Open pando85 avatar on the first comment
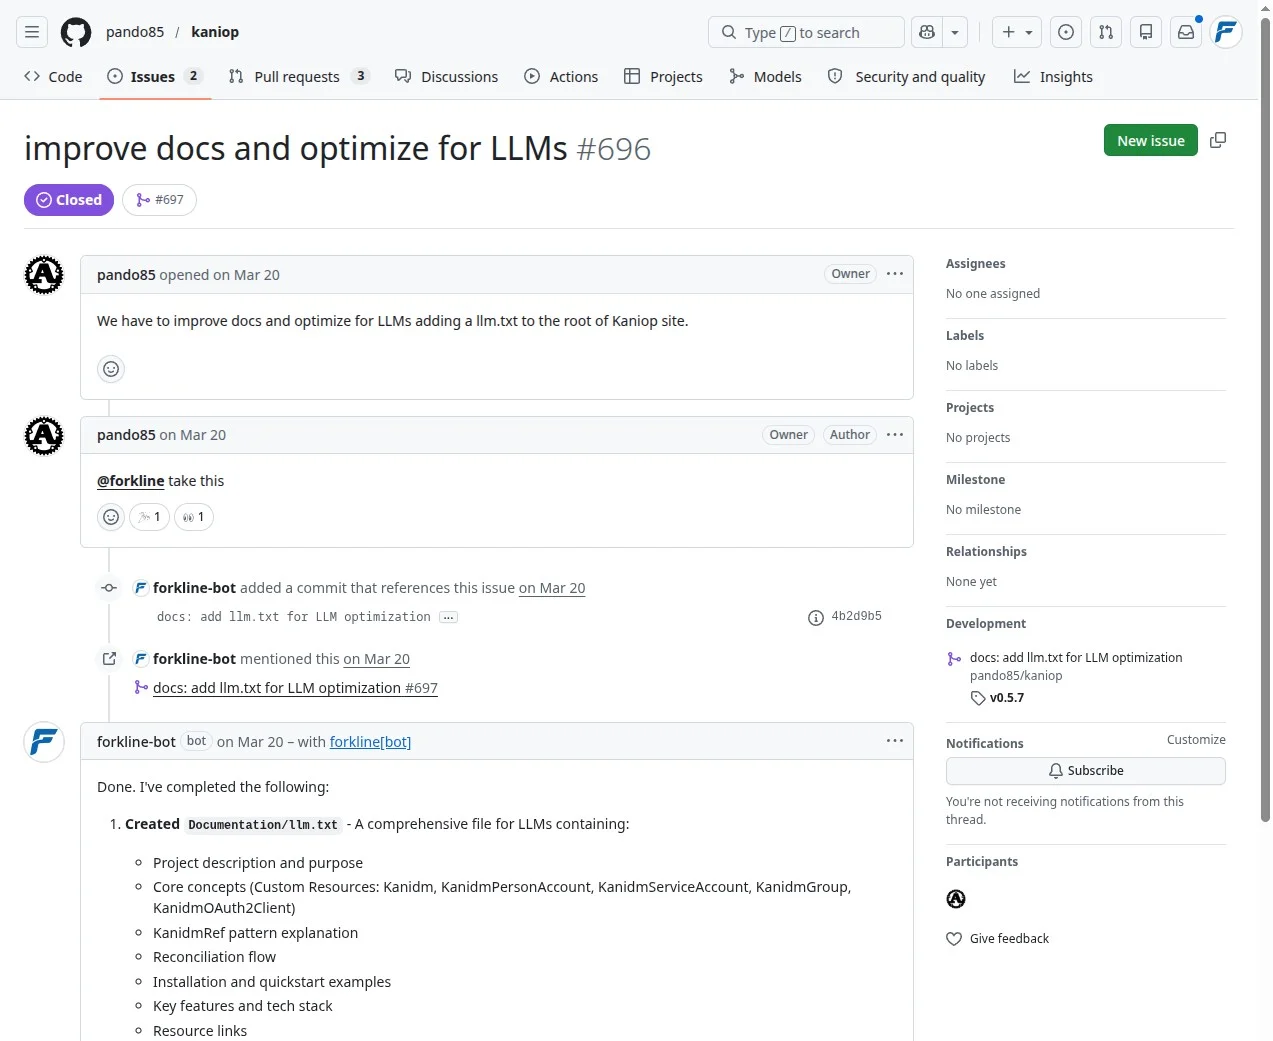Screen dimensions: 1273x1041 (x=44, y=275)
